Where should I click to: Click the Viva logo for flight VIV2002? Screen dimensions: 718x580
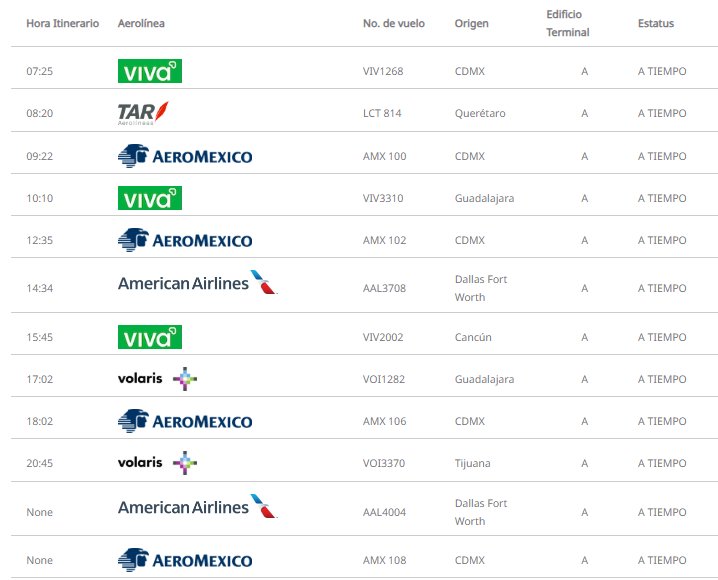(x=150, y=337)
